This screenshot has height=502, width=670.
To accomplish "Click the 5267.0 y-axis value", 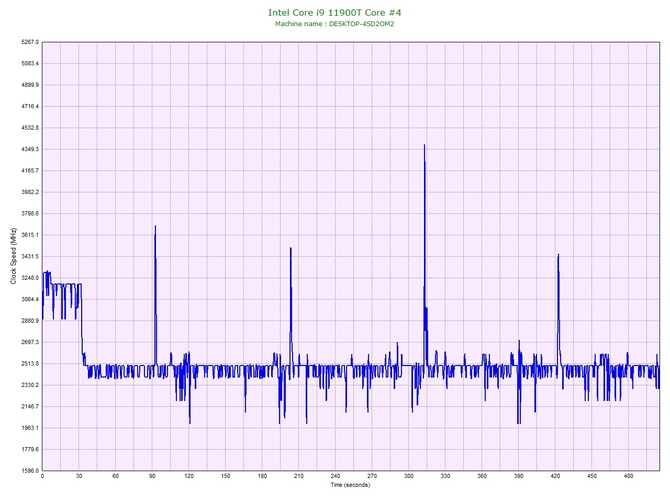I will [30, 42].
